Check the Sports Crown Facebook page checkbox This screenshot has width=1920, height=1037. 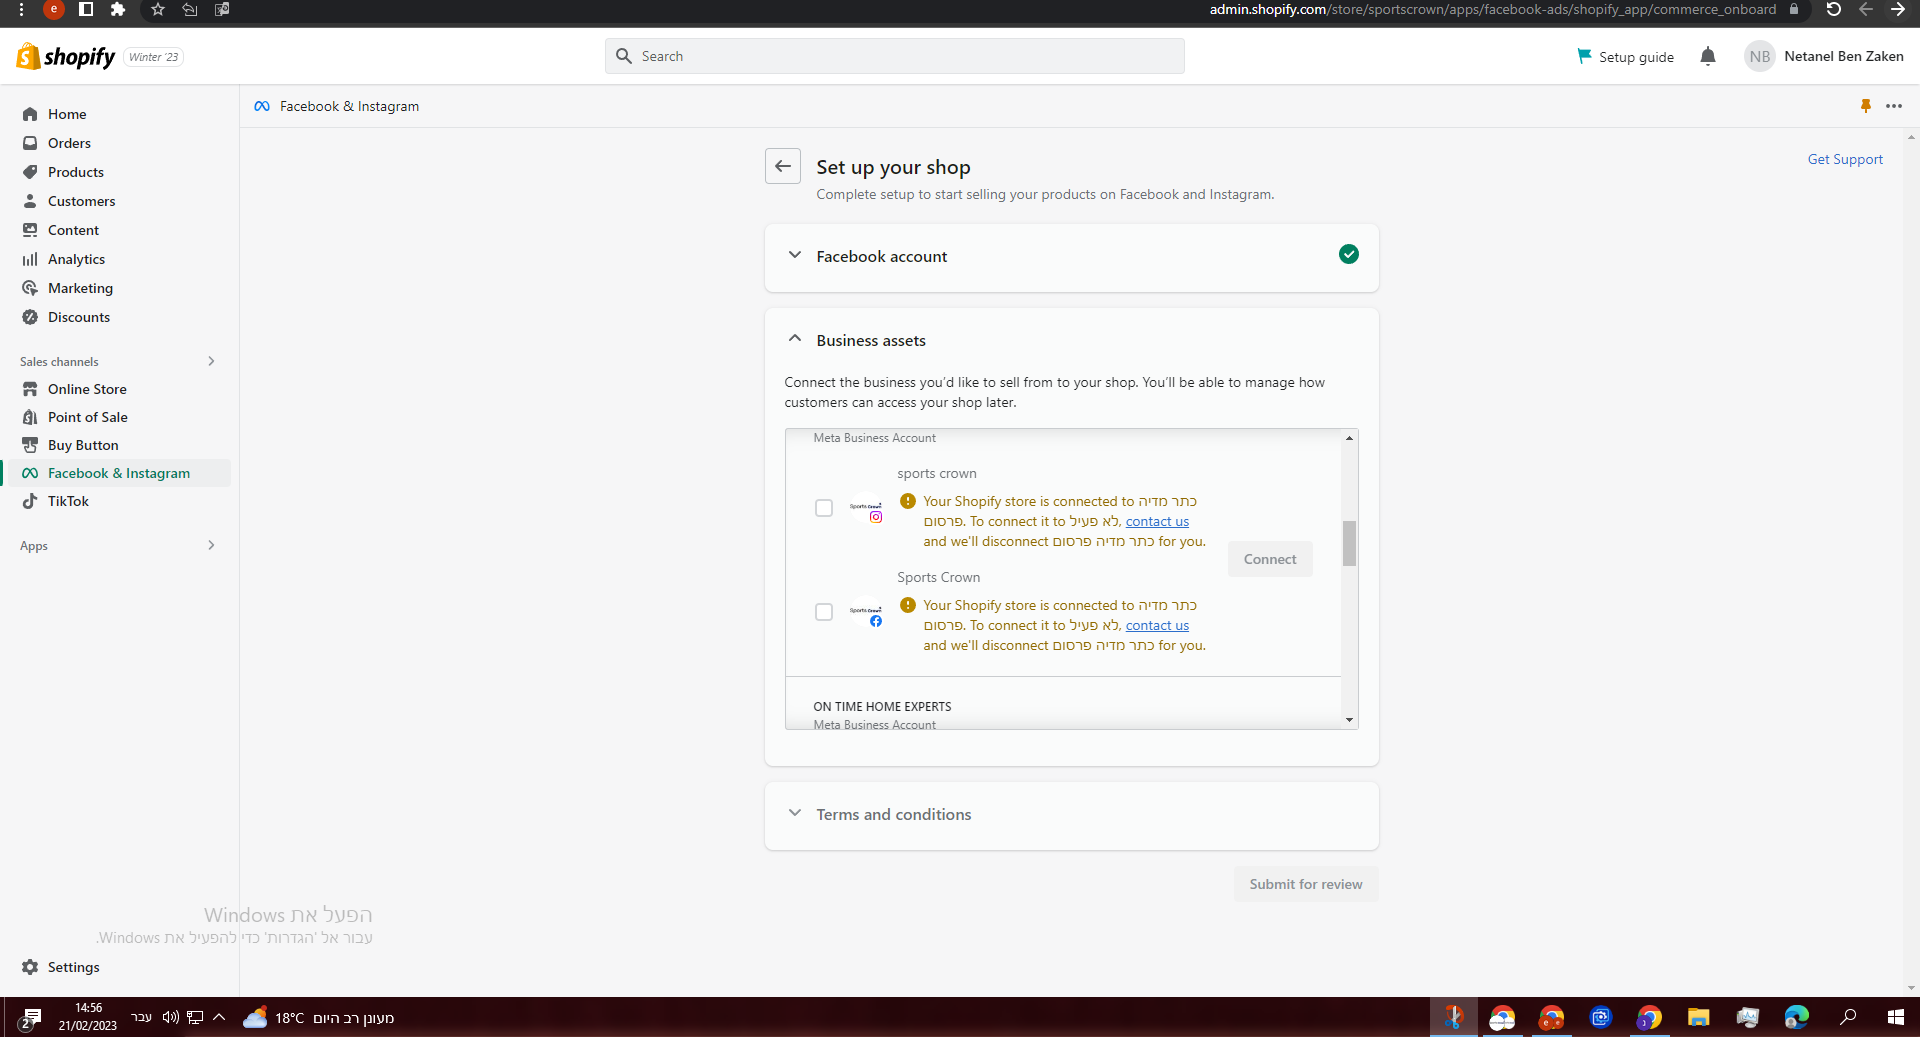(x=824, y=612)
